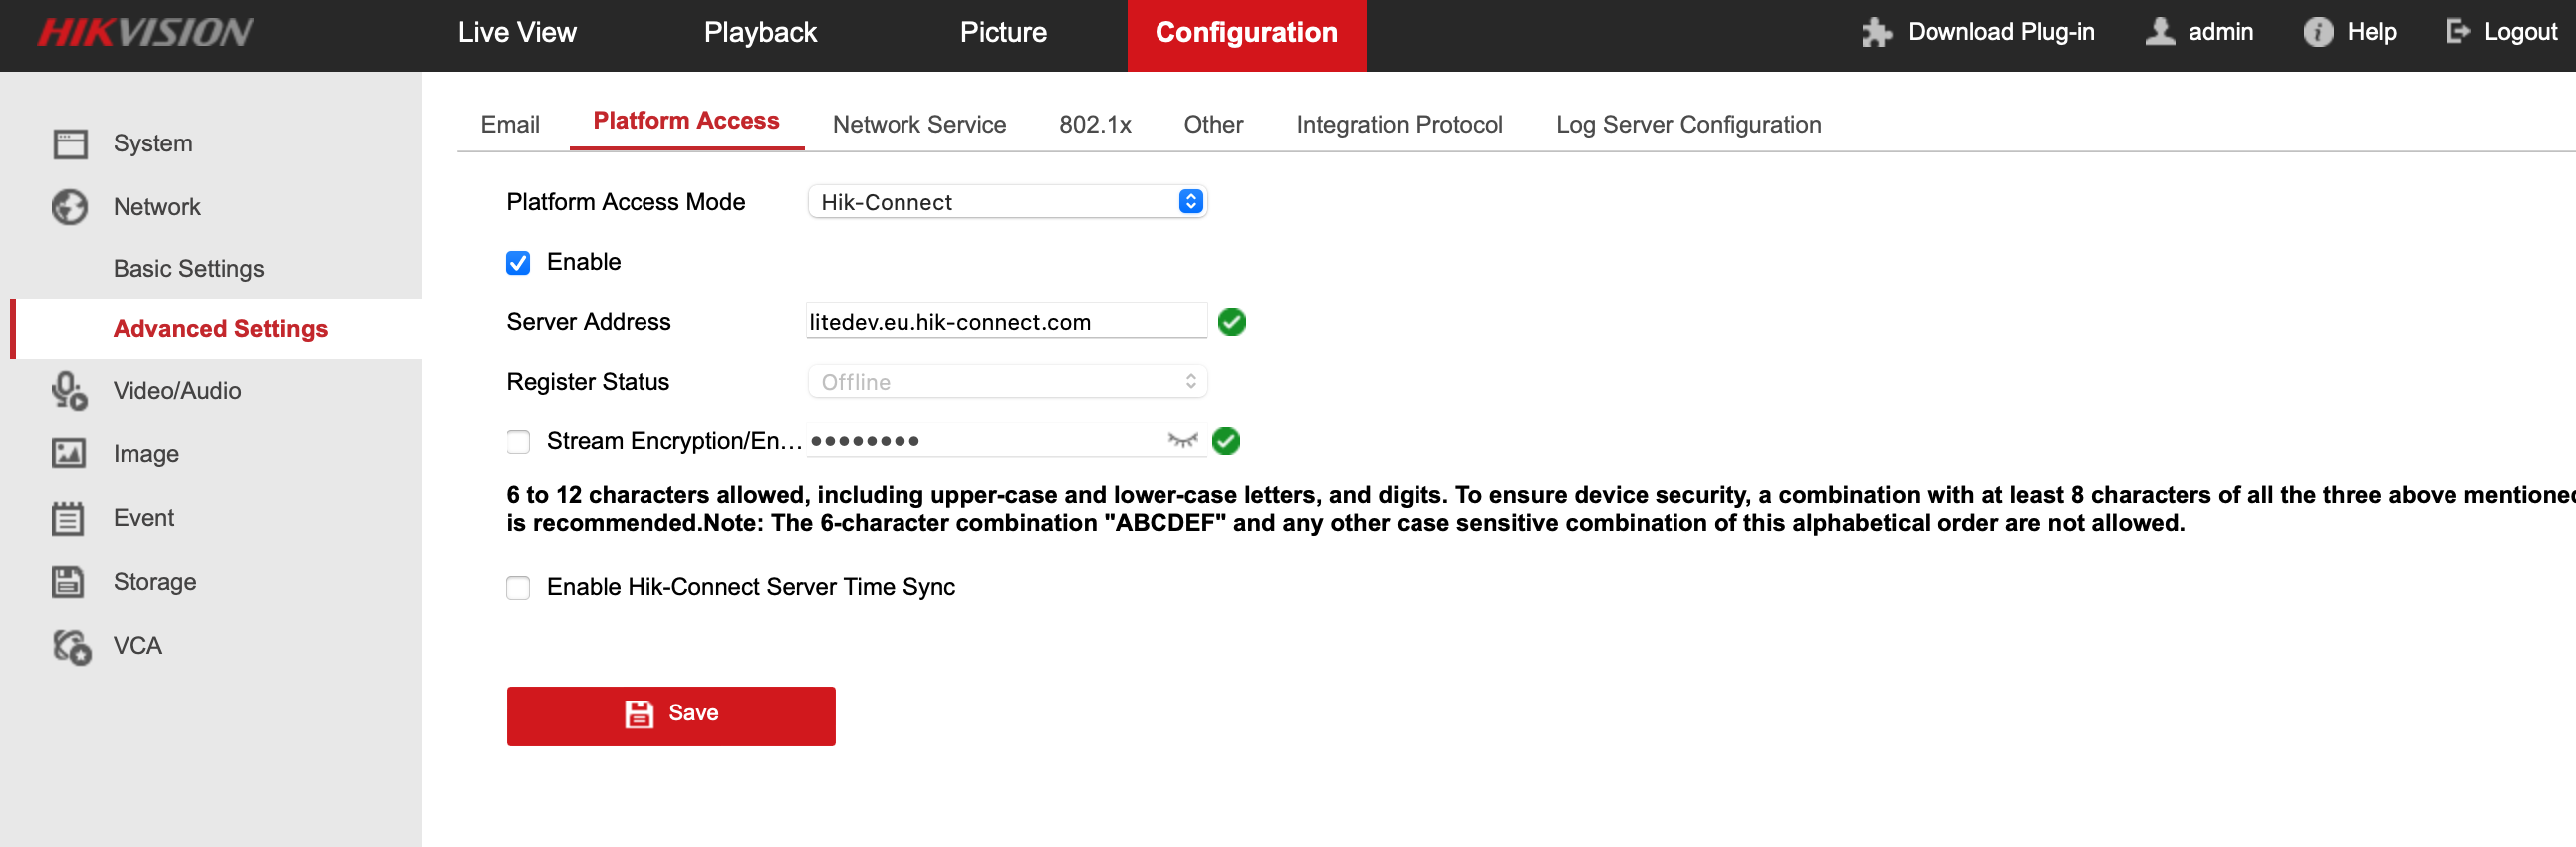Open Picture tab
The width and height of the screenshot is (2576, 847).
point(1003,33)
